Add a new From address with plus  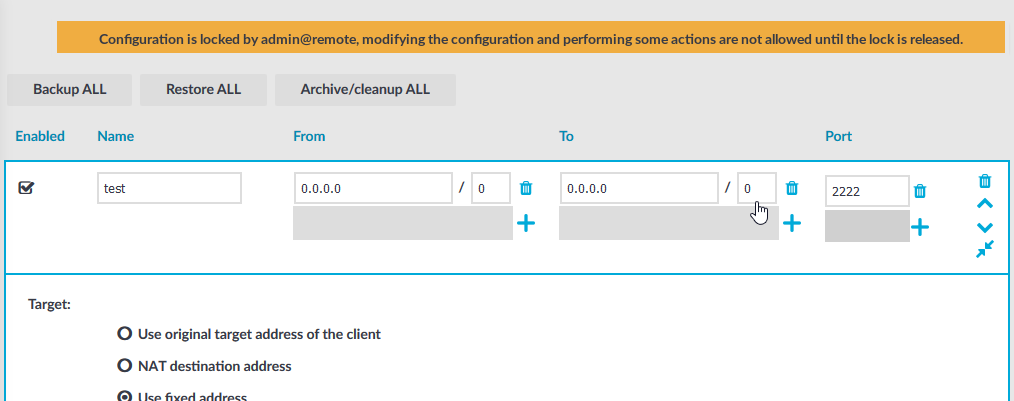526,224
